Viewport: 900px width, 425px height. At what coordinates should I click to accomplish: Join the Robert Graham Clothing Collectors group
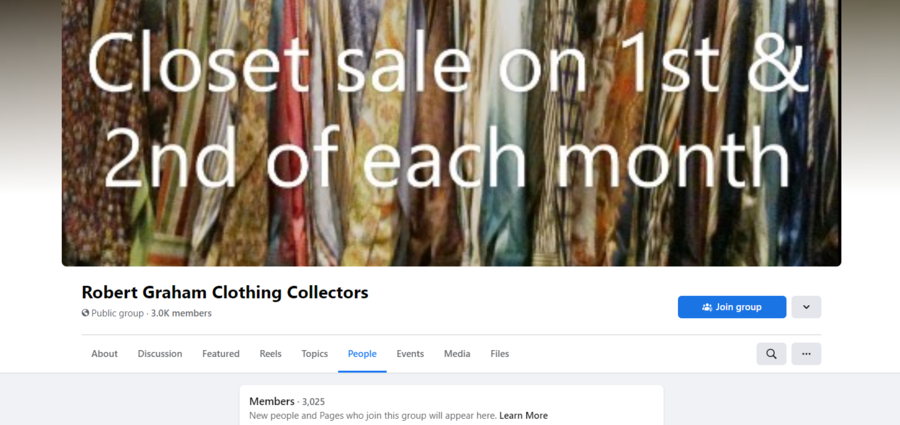click(x=732, y=307)
